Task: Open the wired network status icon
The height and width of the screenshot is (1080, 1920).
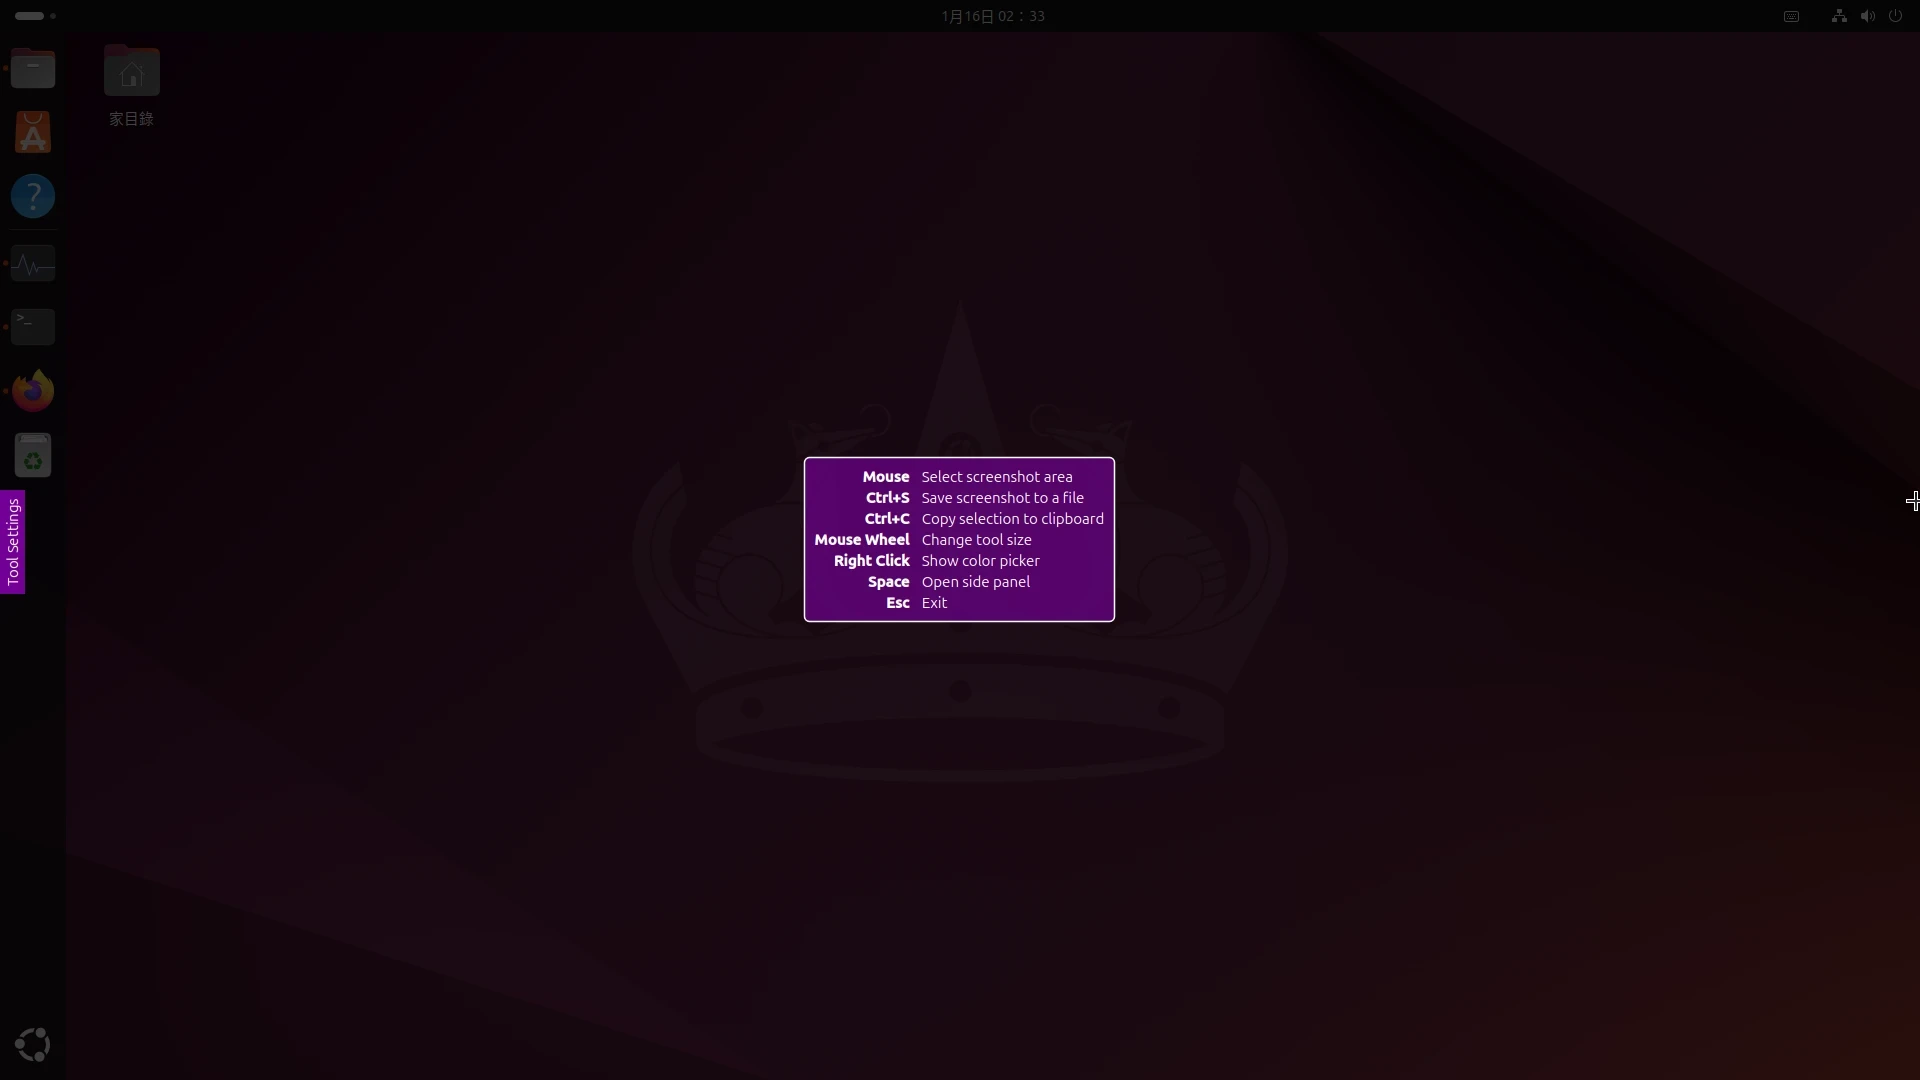Action: (1838, 16)
